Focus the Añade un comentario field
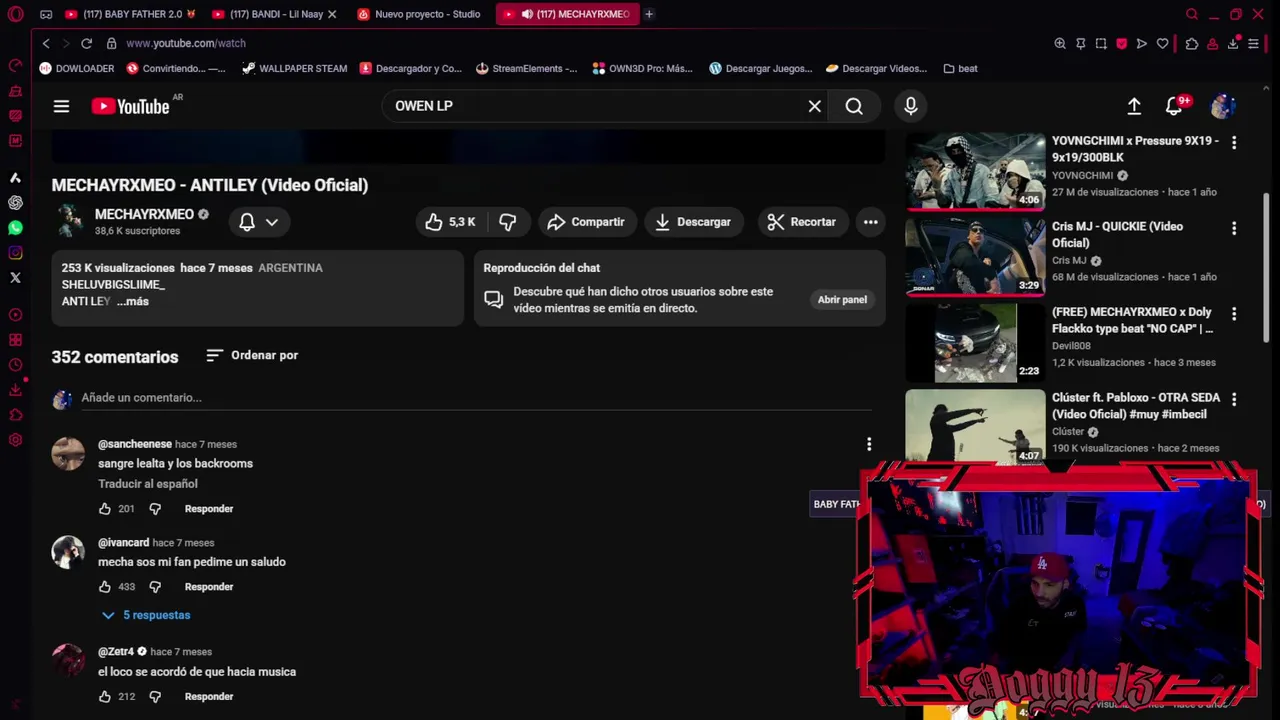This screenshot has width=1280, height=720. 476,398
